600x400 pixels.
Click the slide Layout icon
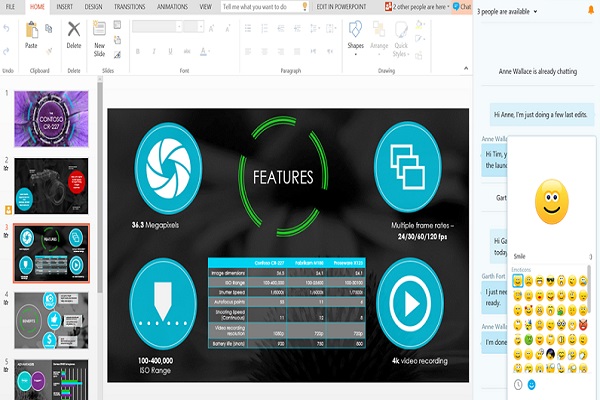(x=117, y=25)
